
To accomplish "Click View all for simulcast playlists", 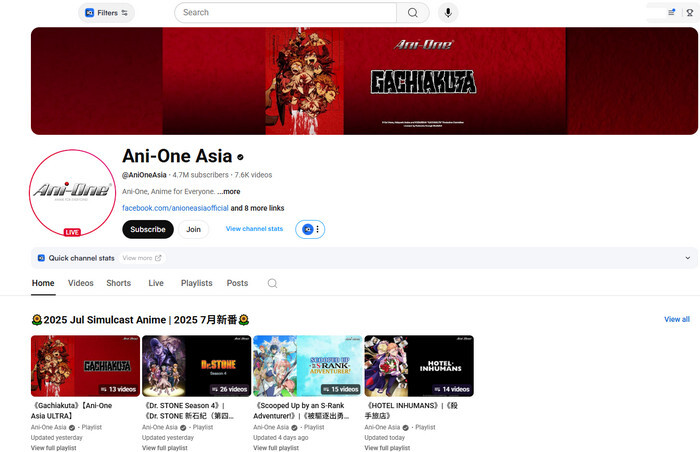I will pos(677,319).
